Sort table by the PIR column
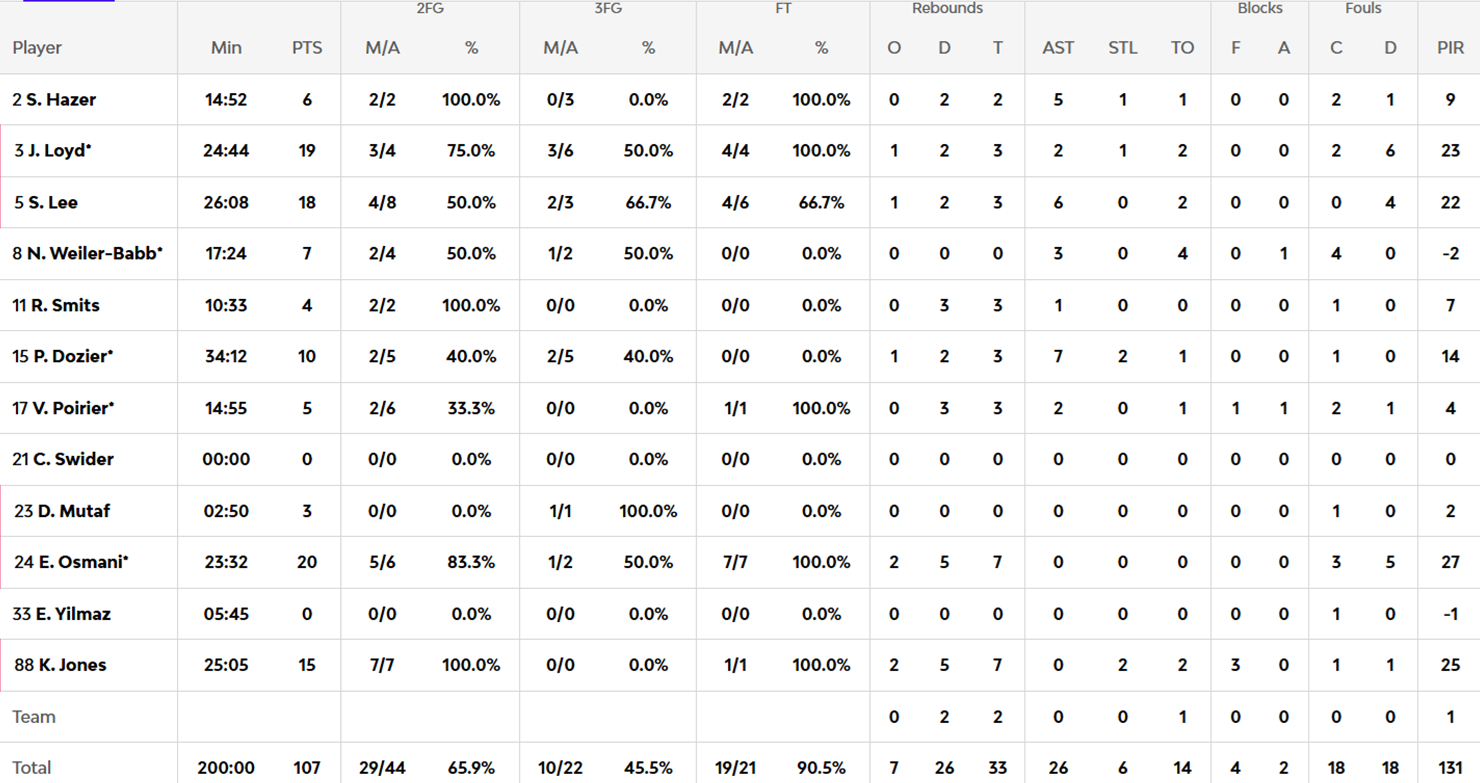This screenshot has height=783, width=1480. click(x=1450, y=48)
